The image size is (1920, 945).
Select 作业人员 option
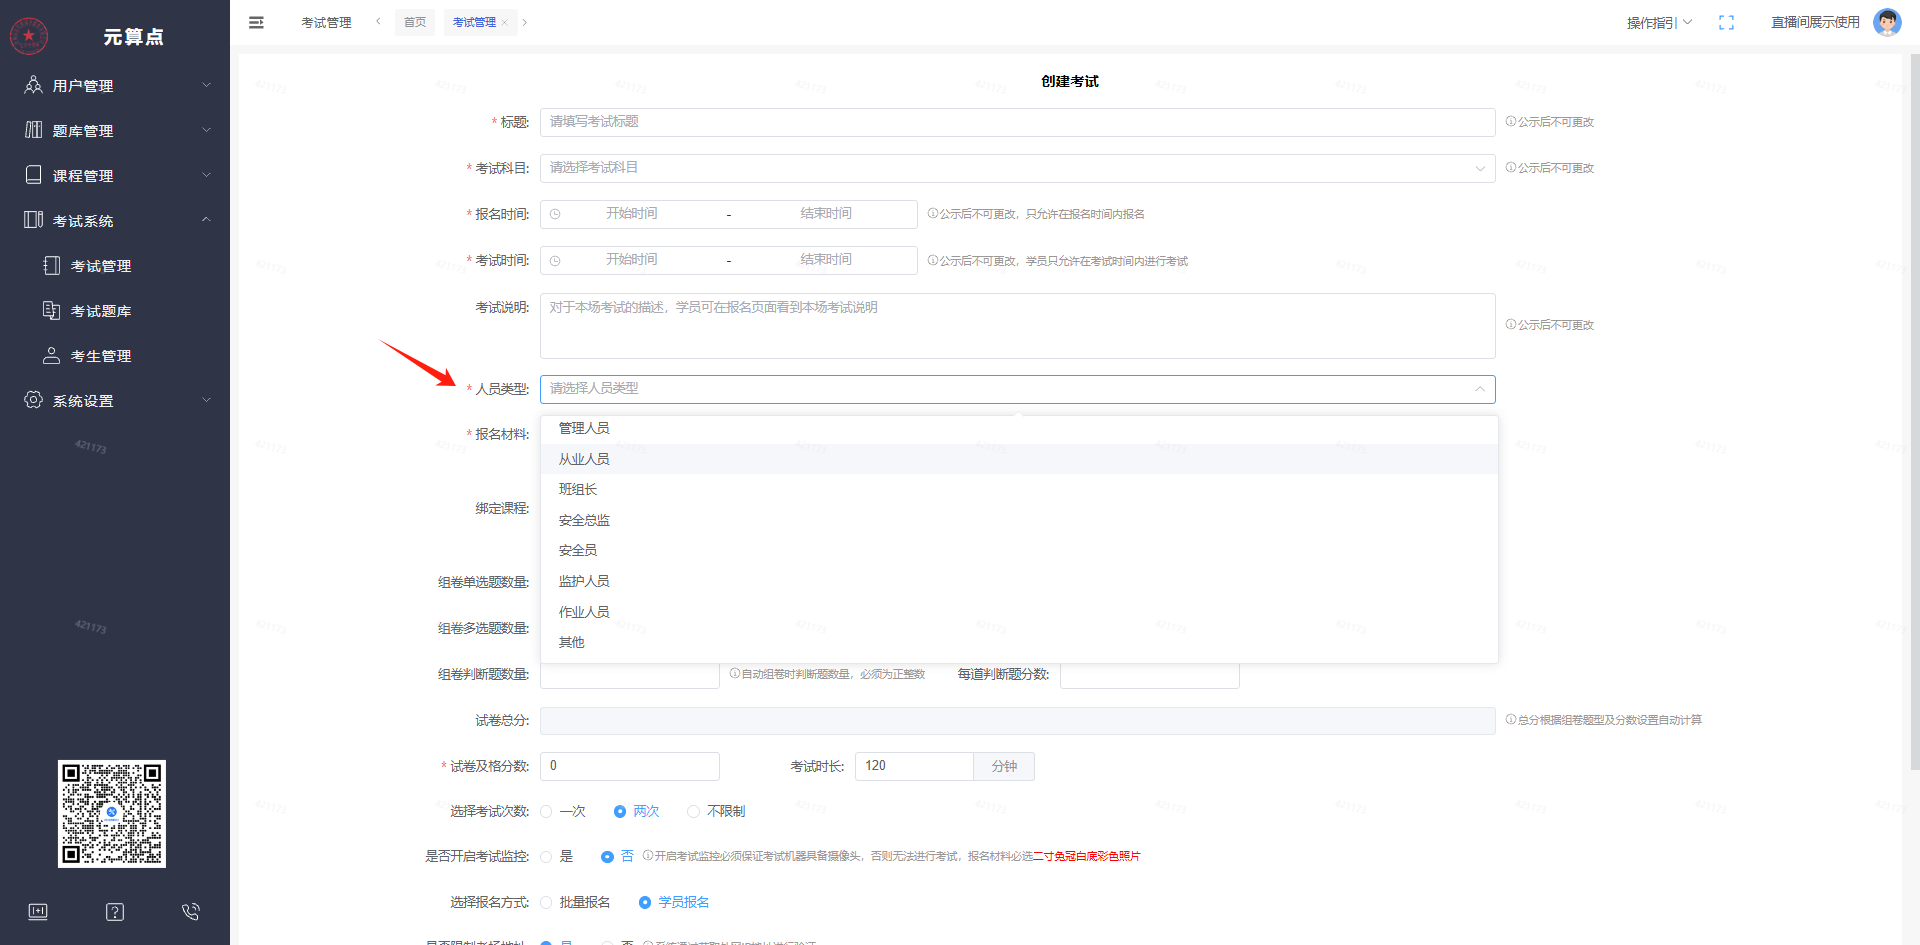point(1019,612)
